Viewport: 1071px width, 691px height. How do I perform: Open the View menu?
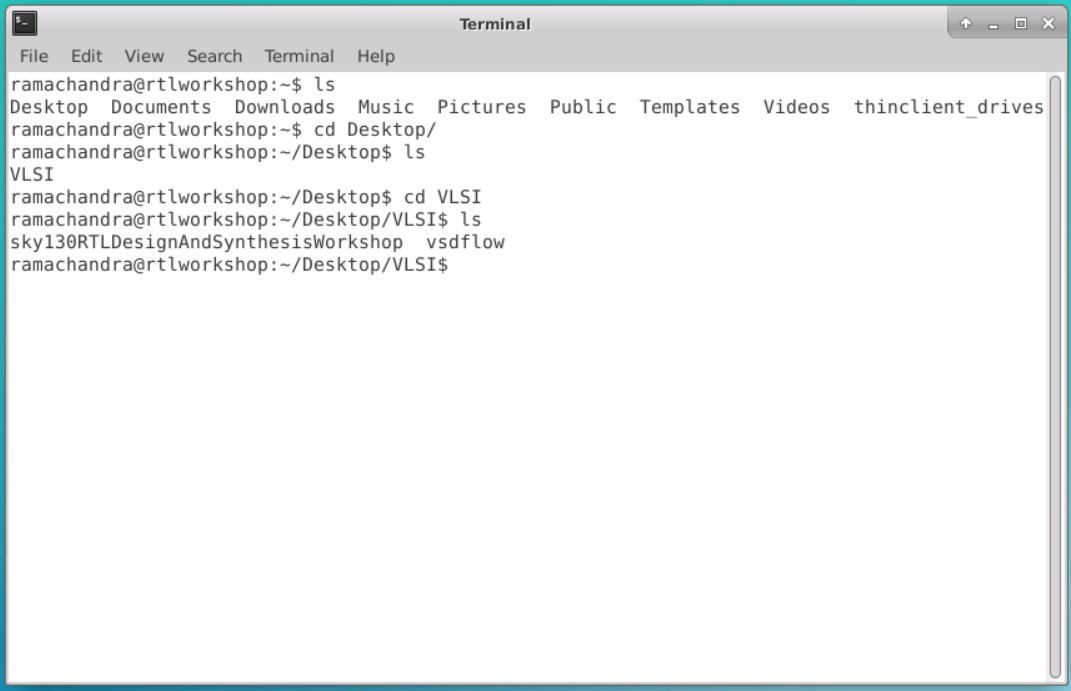143,56
